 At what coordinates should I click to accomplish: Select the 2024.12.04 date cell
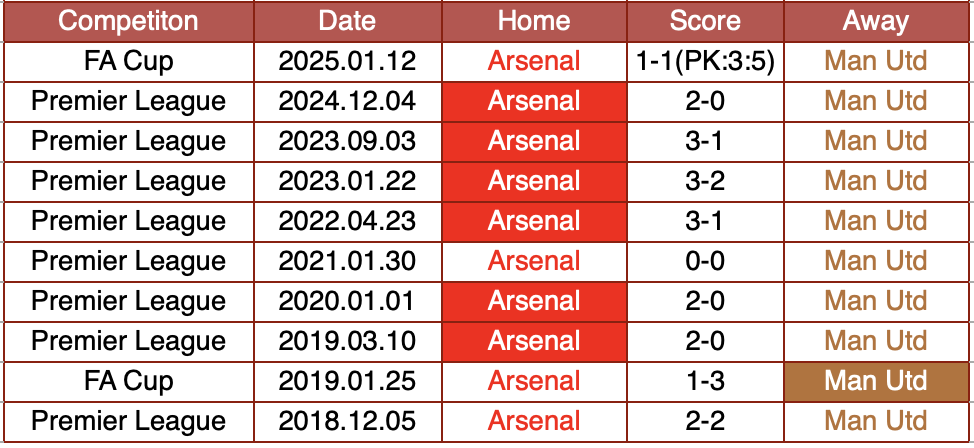click(x=347, y=101)
